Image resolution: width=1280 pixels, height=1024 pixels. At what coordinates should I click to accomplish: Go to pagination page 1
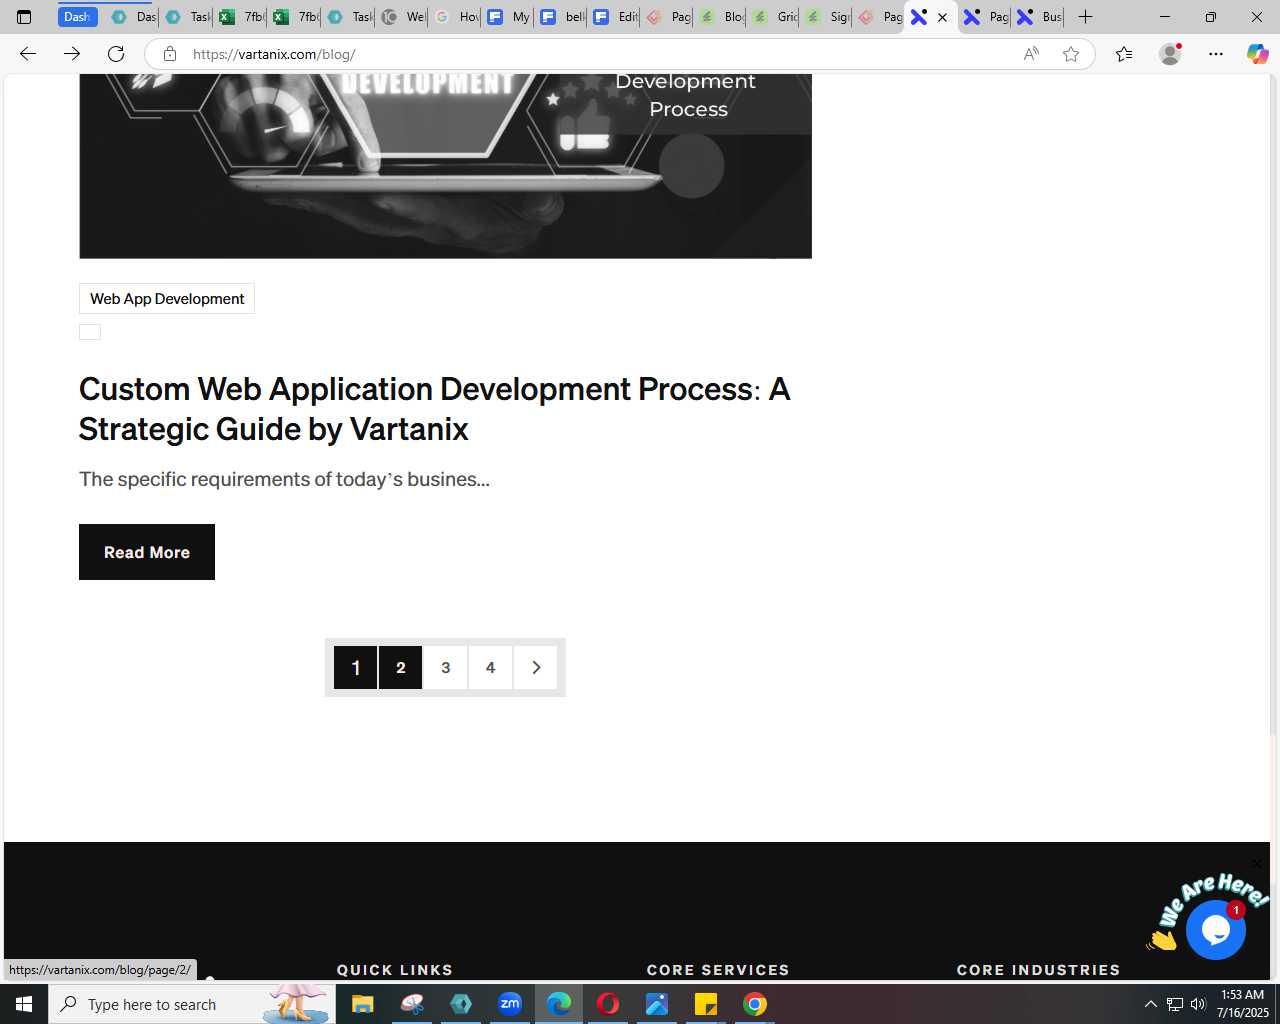click(356, 667)
